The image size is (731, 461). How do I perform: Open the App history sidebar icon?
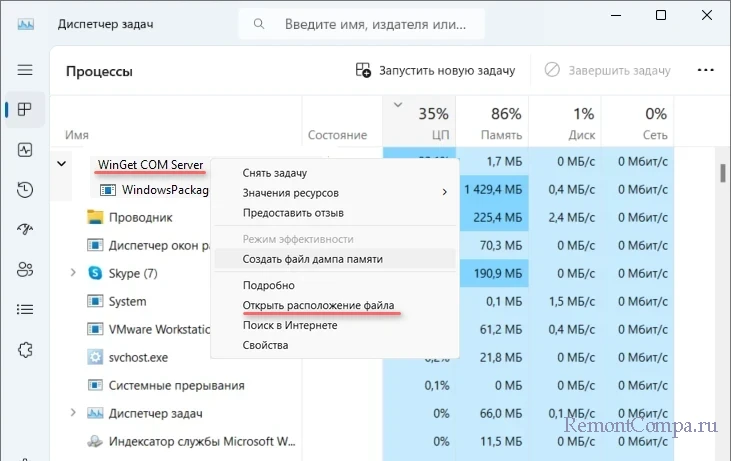tap(25, 190)
